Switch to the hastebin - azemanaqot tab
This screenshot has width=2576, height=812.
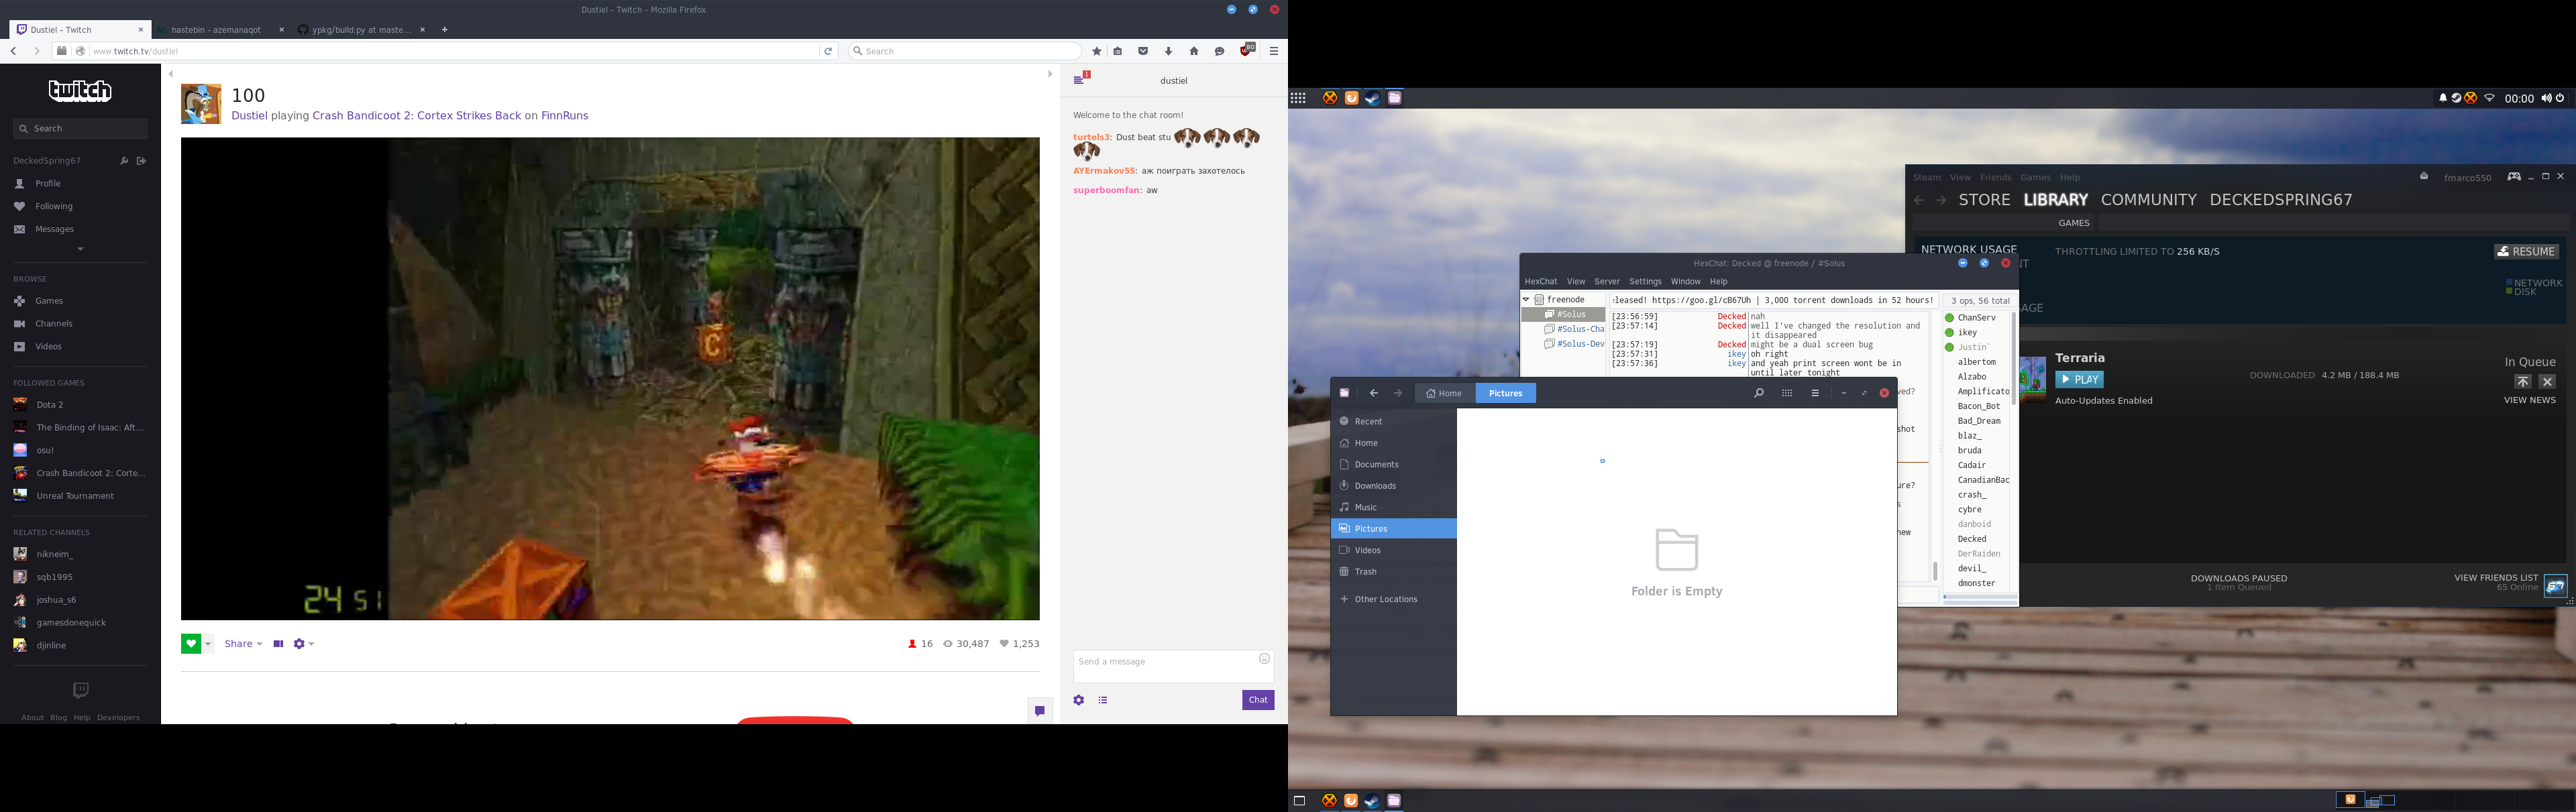pos(222,30)
